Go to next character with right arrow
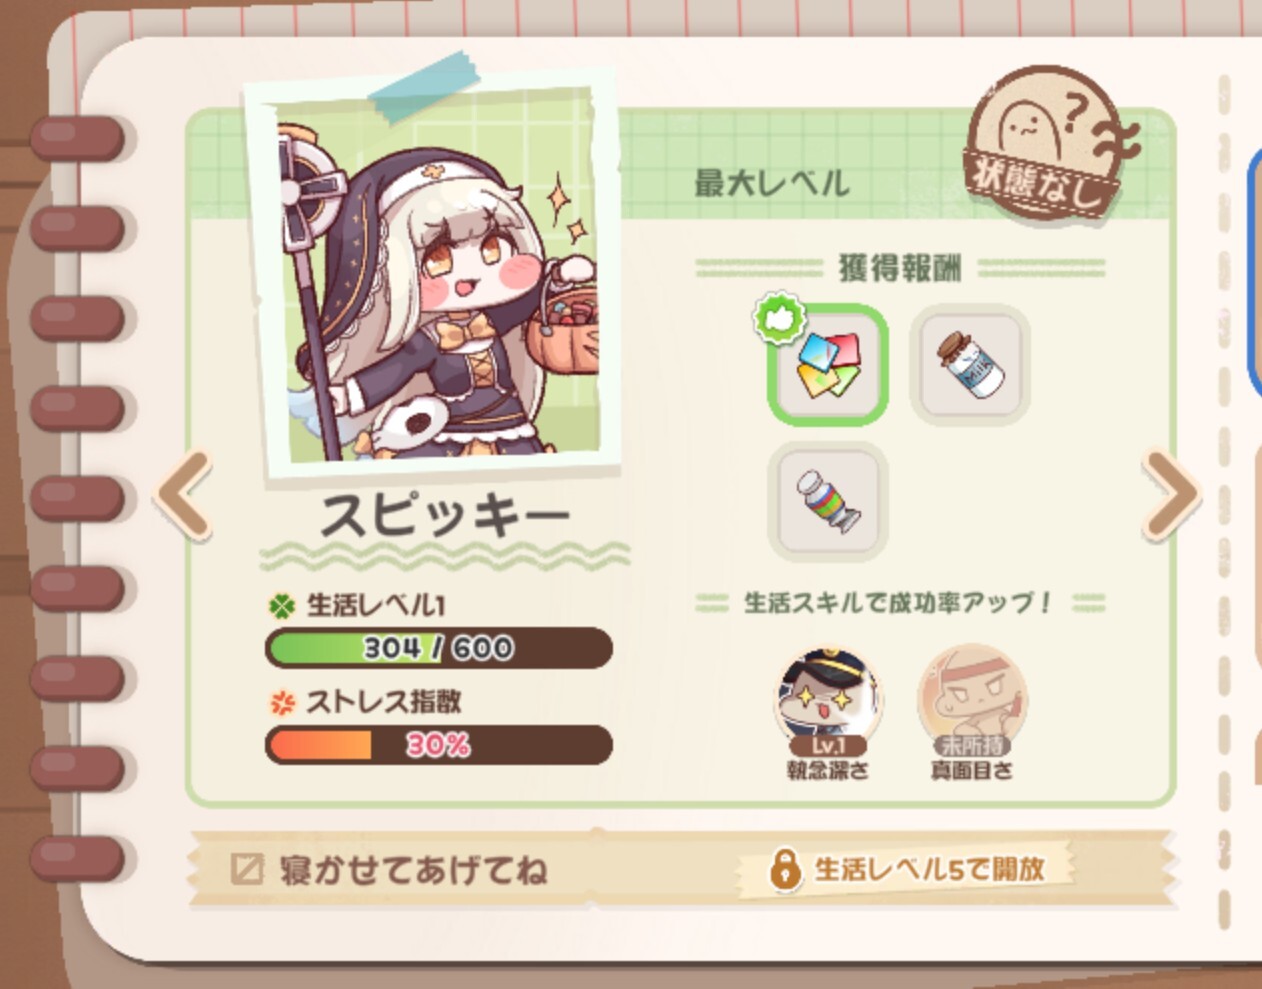1262x989 pixels. [x=1171, y=496]
